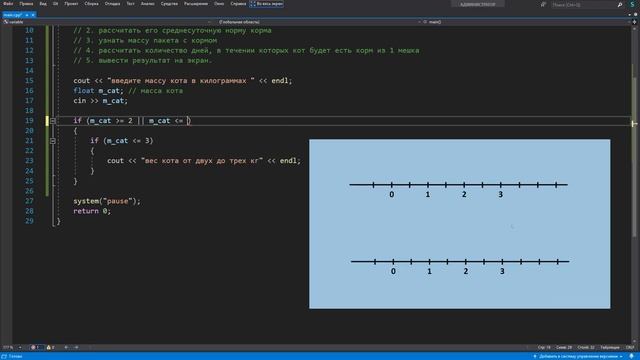This screenshot has height=360, width=640.
Task: Click the error count indicator
Action: point(36,347)
